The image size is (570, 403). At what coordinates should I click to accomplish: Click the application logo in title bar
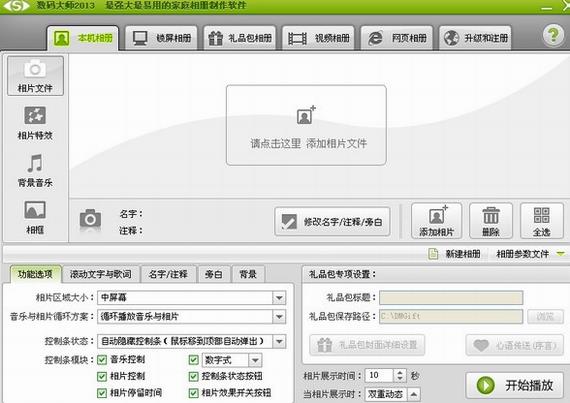pyautogui.click(x=16, y=5)
